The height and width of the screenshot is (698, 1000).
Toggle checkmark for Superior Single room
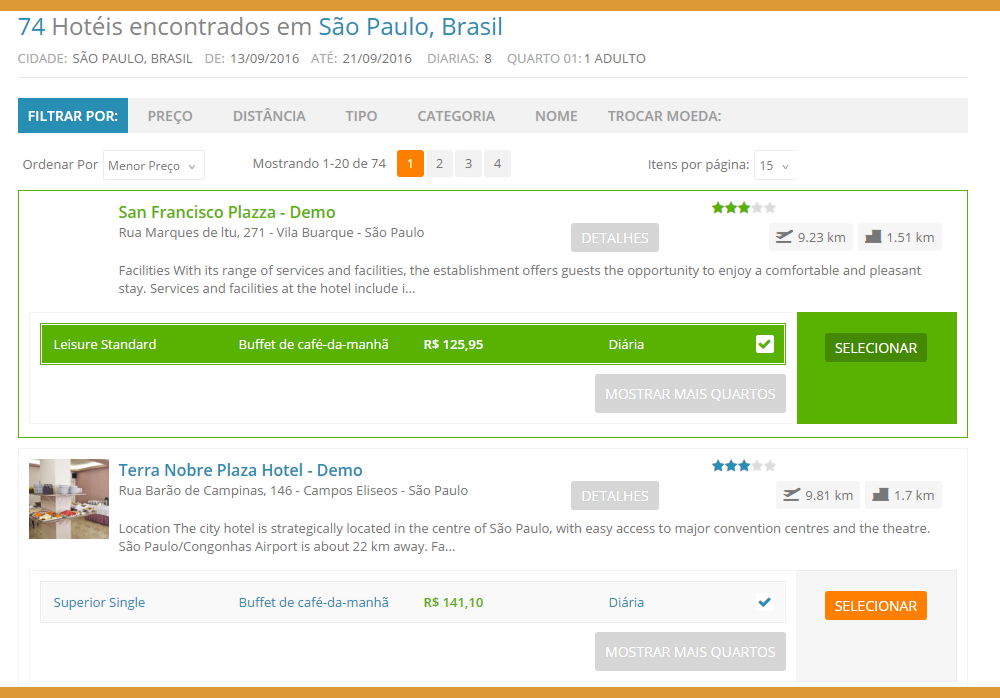tap(765, 602)
